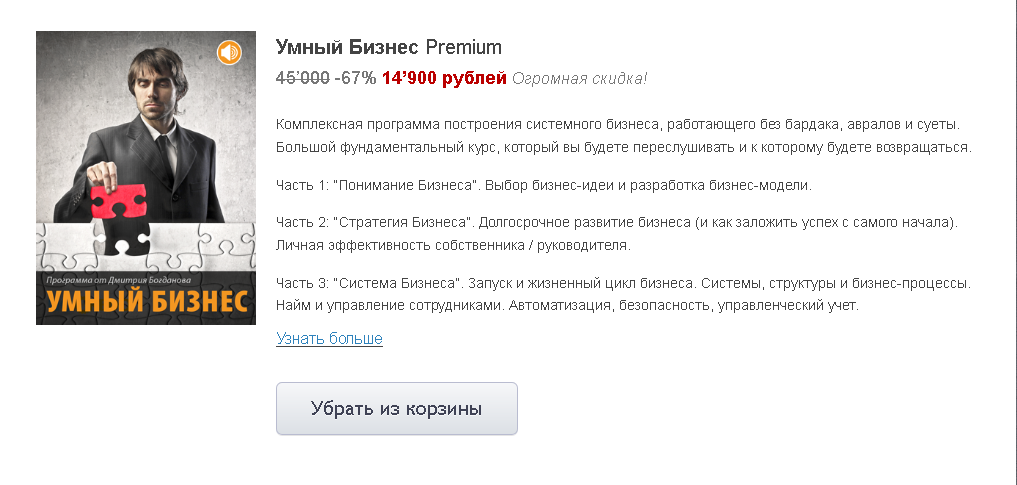Click the "Комплексная программа построения" description line
The height and width of the screenshot is (485, 1017).
[x=617, y=124]
